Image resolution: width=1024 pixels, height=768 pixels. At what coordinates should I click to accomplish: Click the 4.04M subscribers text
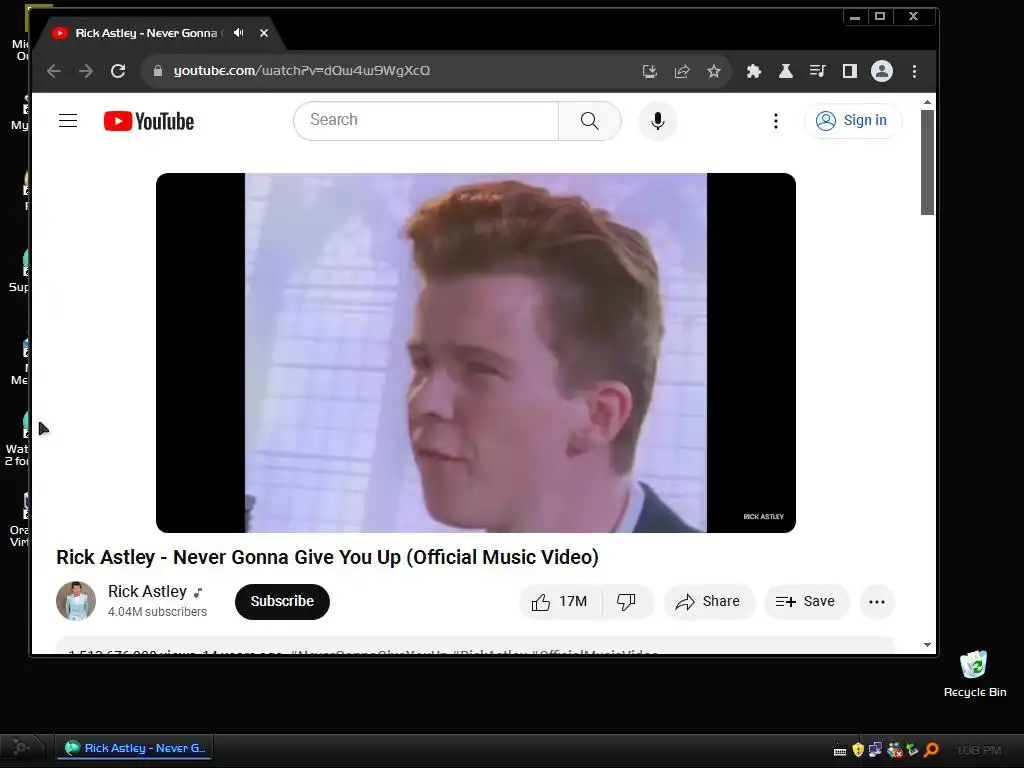(x=157, y=611)
